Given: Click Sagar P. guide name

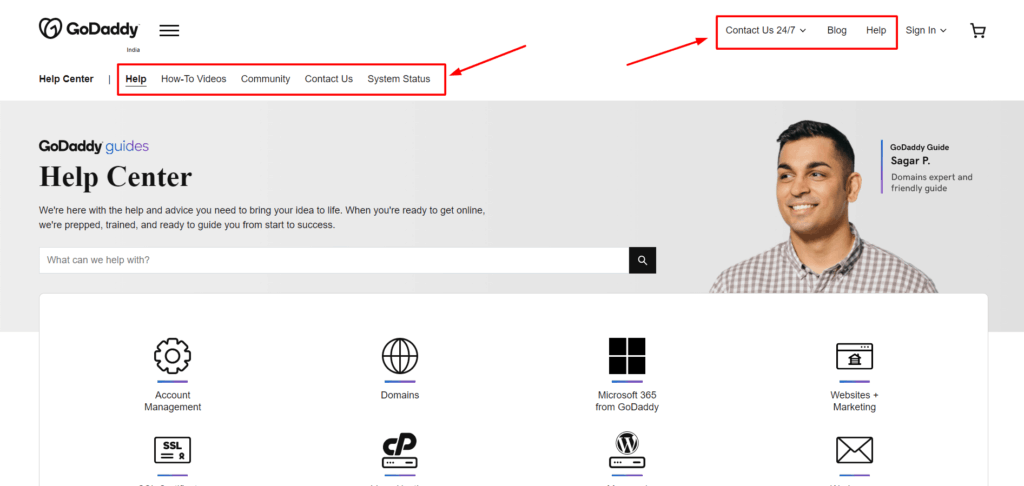Looking at the screenshot, I should tap(910, 161).
